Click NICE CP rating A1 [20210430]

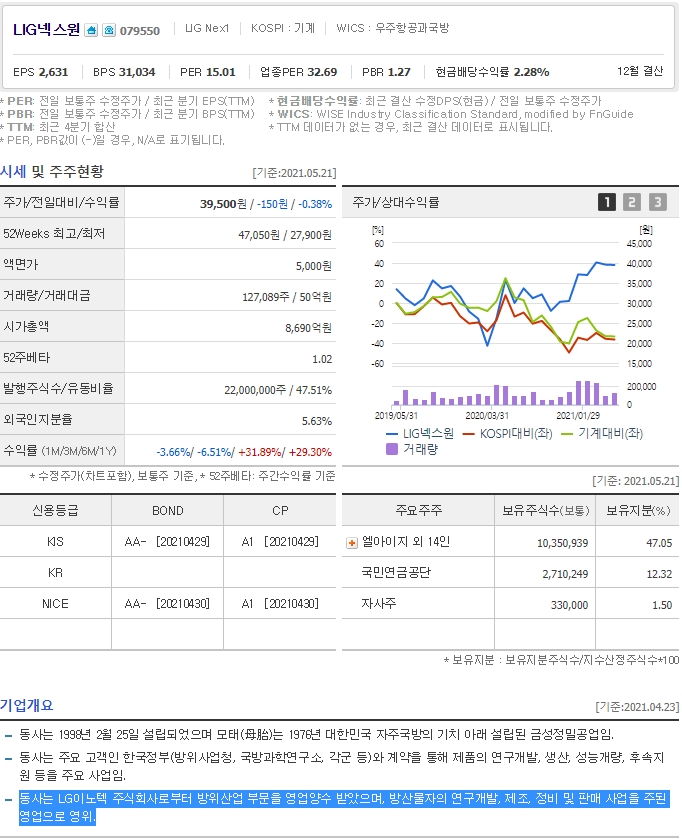point(280,604)
